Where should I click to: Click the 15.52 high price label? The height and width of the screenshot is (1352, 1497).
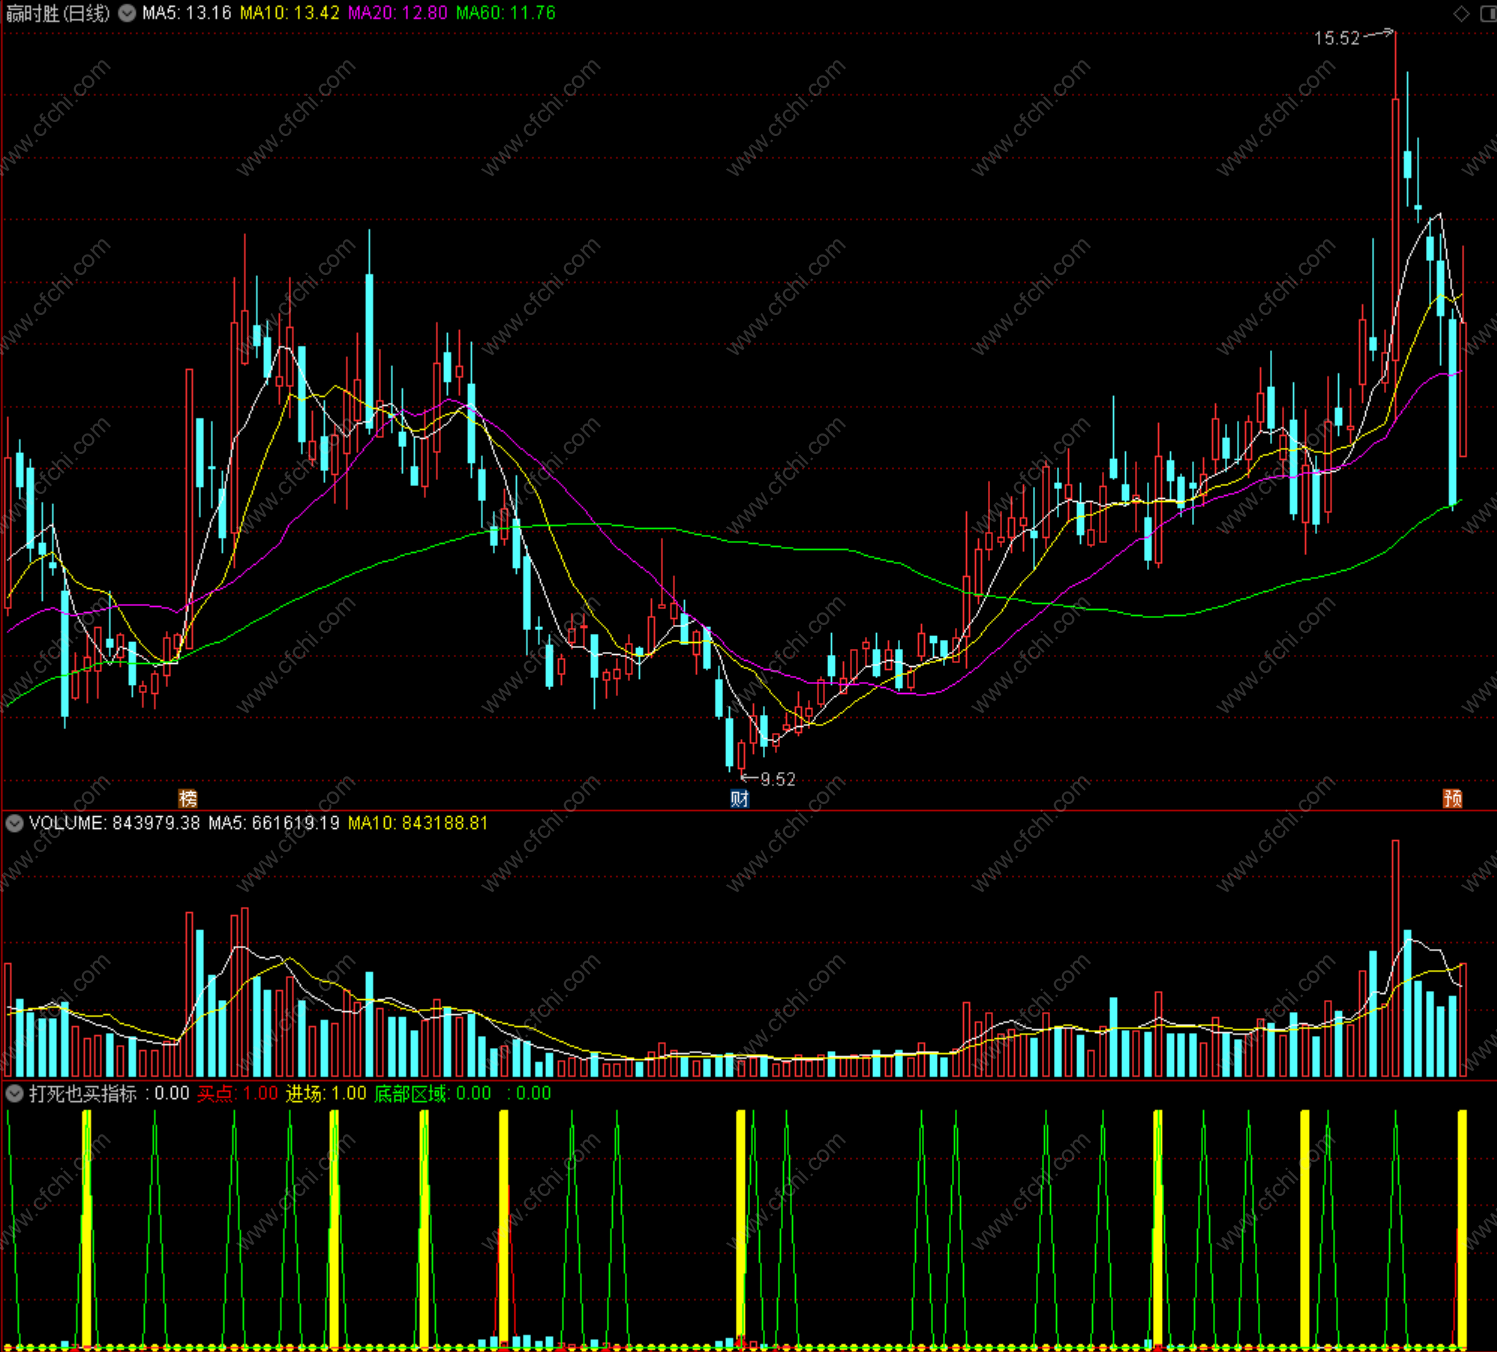(1337, 38)
